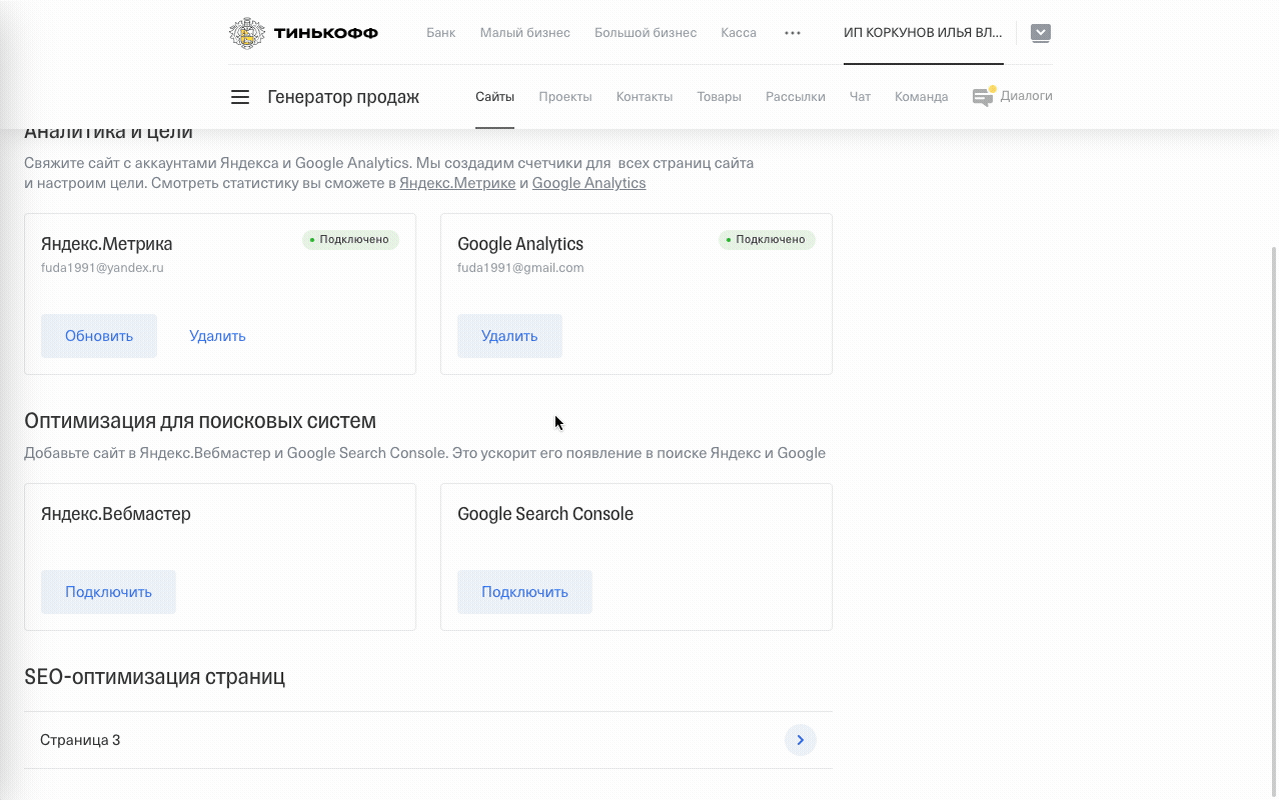
Task: Click Обновить for Яндекс.Метрика
Action: pyautogui.click(x=99, y=336)
